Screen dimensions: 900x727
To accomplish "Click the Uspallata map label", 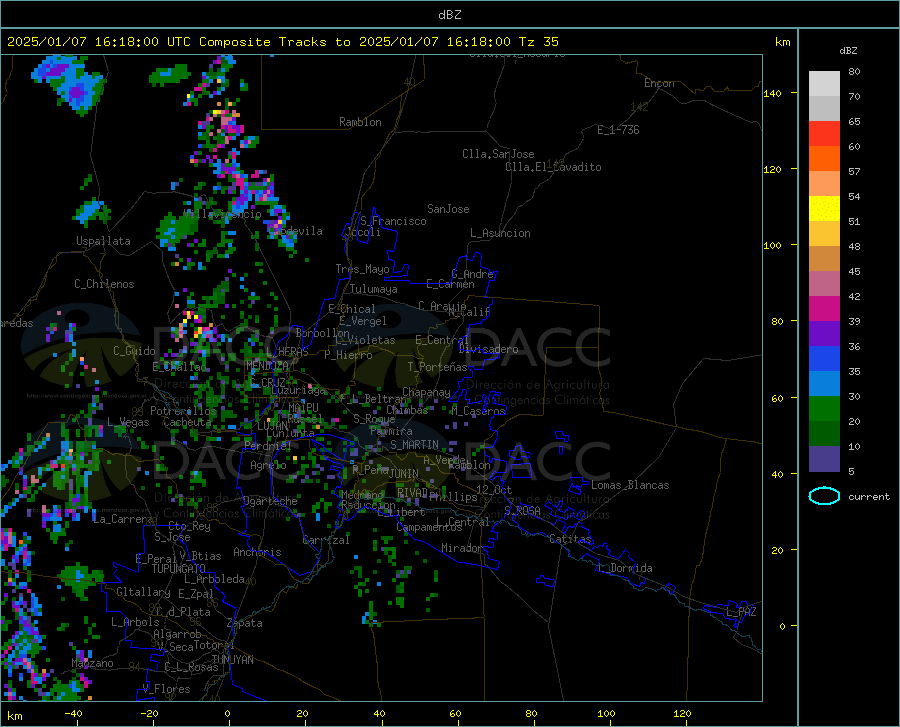I will (x=103, y=241).
